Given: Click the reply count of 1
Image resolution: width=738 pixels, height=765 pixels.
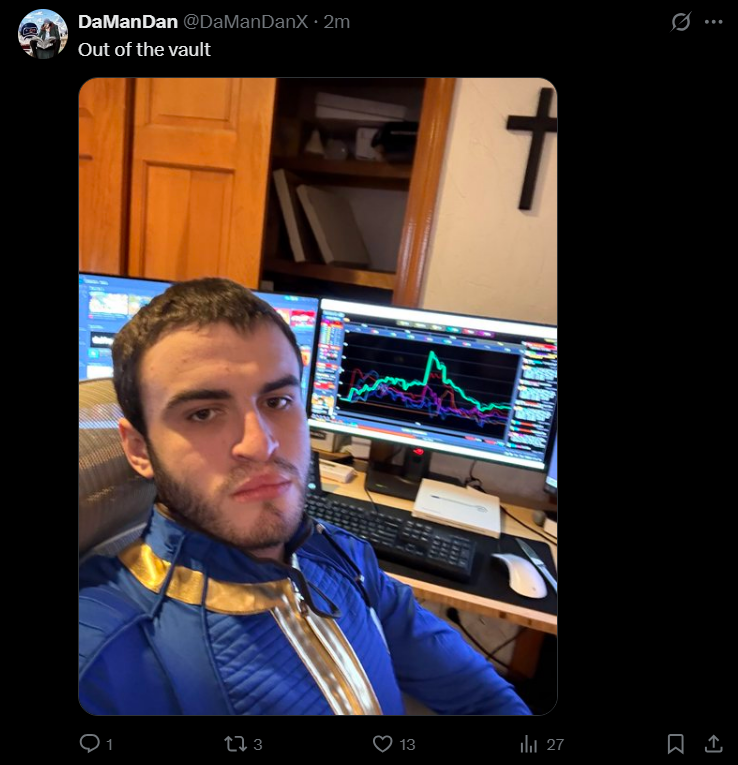Looking at the screenshot, I should (x=109, y=745).
